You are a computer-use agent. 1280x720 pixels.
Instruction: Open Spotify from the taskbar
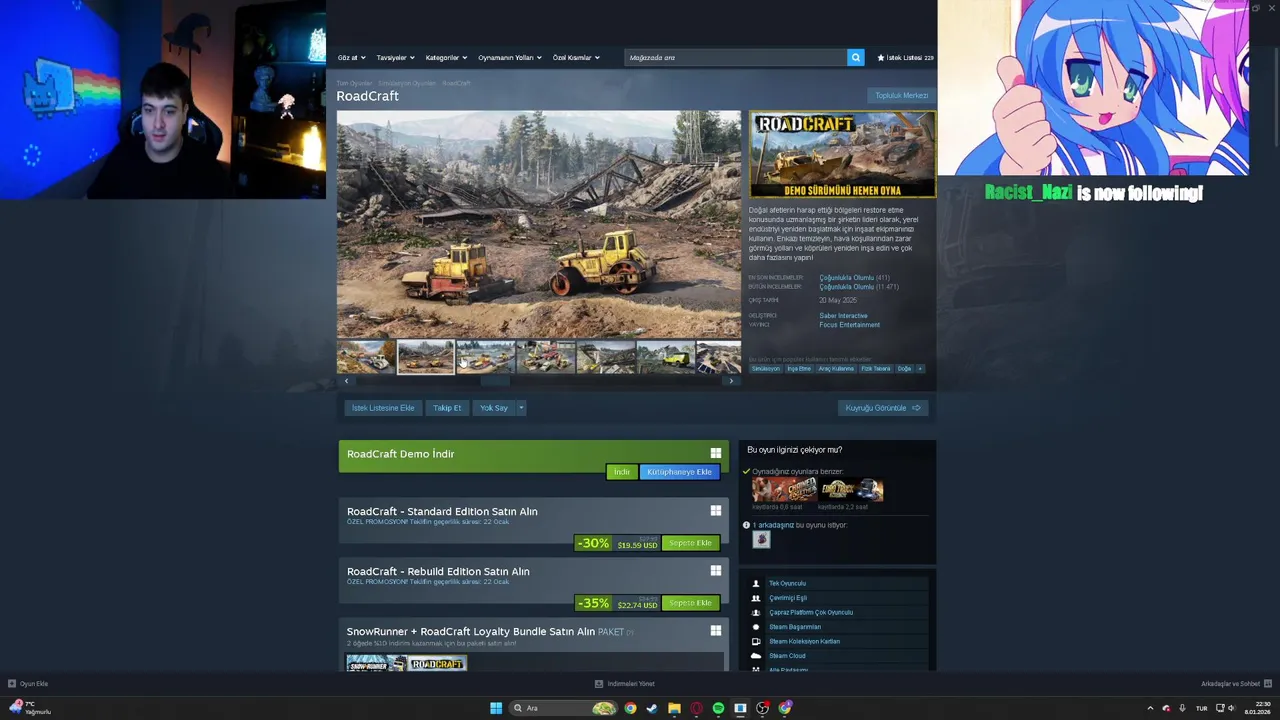click(718, 708)
